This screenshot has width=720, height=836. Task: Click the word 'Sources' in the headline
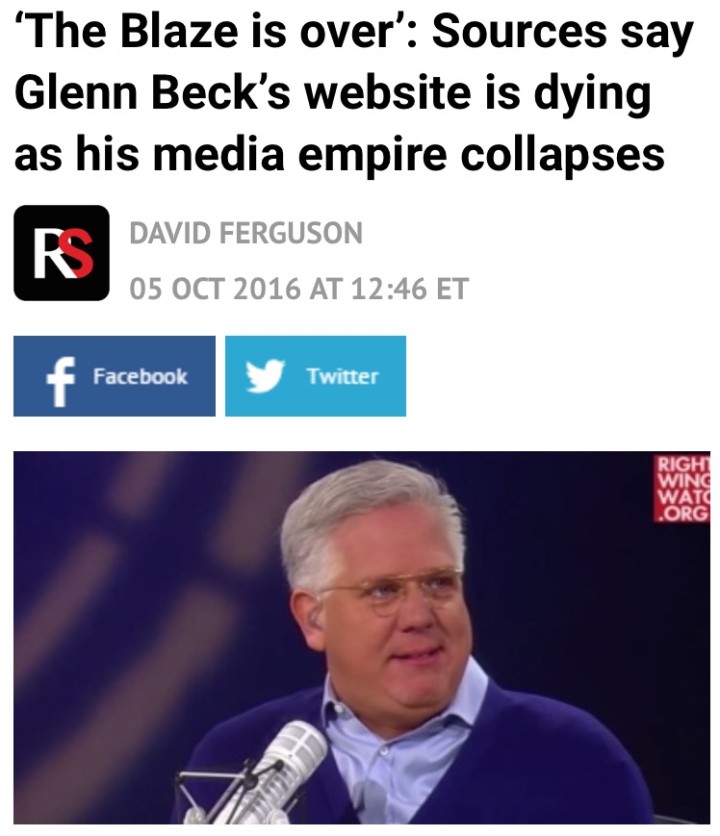[x=519, y=32]
